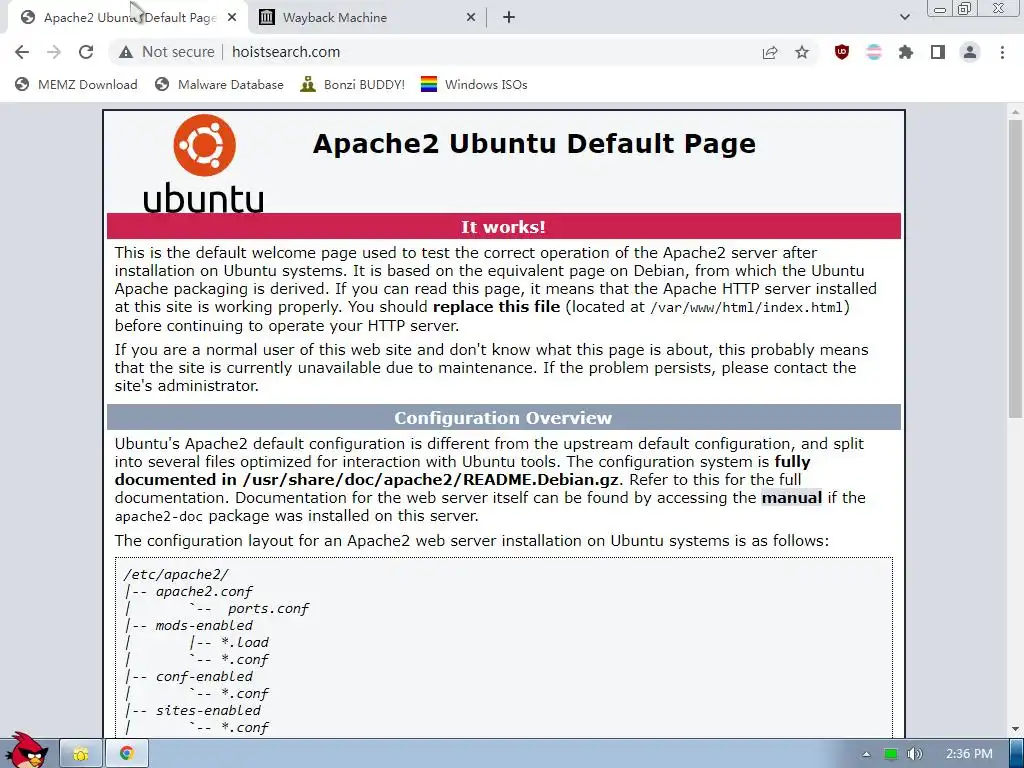Viewport: 1024px width, 768px height.
Task: Open the Chrome three-dot menu
Action: [1002, 52]
